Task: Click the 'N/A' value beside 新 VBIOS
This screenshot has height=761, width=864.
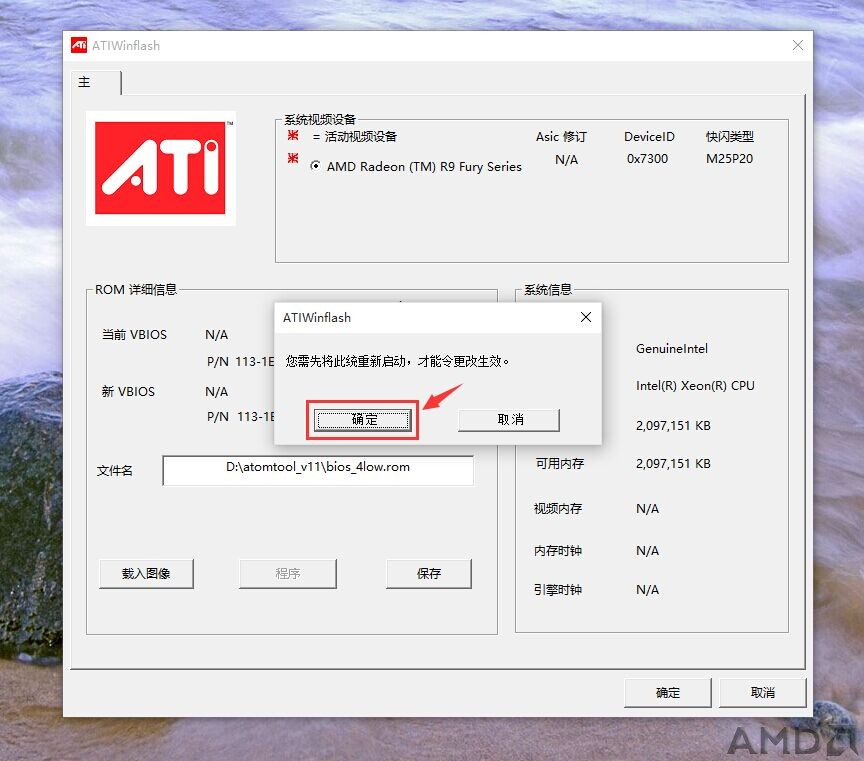Action: [217, 392]
